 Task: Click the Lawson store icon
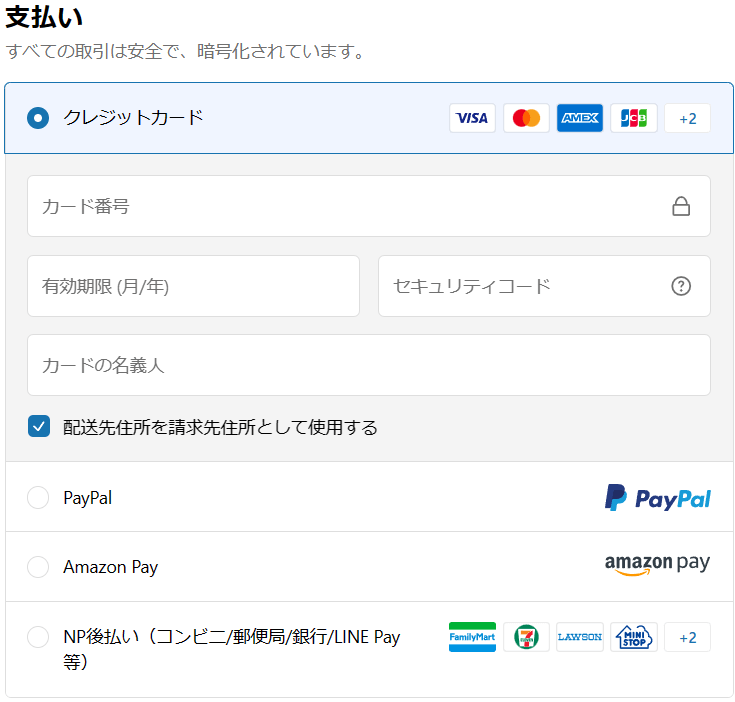pos(580,637)
